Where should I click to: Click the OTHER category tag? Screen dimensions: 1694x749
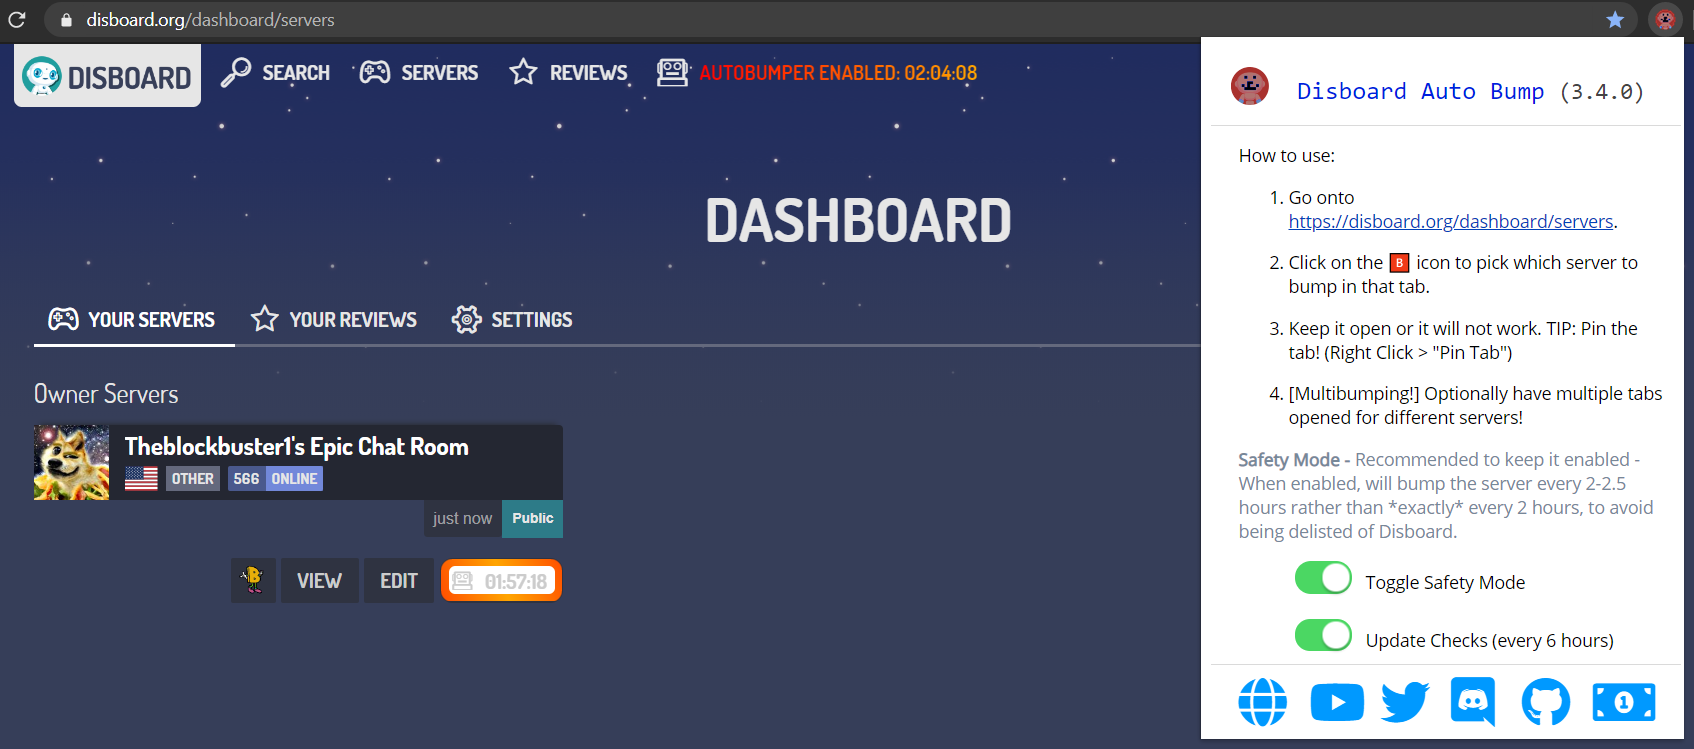[x=192, y=479]
